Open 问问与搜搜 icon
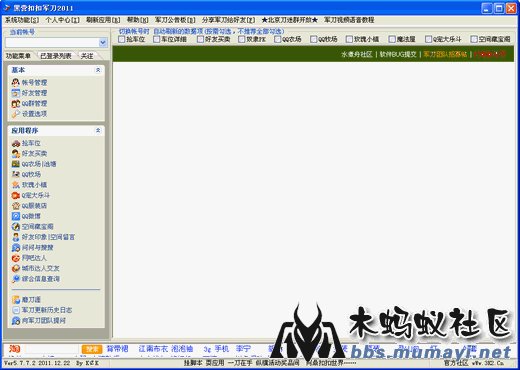The width and height of the screenshot is (520, 370). point(16,247)
